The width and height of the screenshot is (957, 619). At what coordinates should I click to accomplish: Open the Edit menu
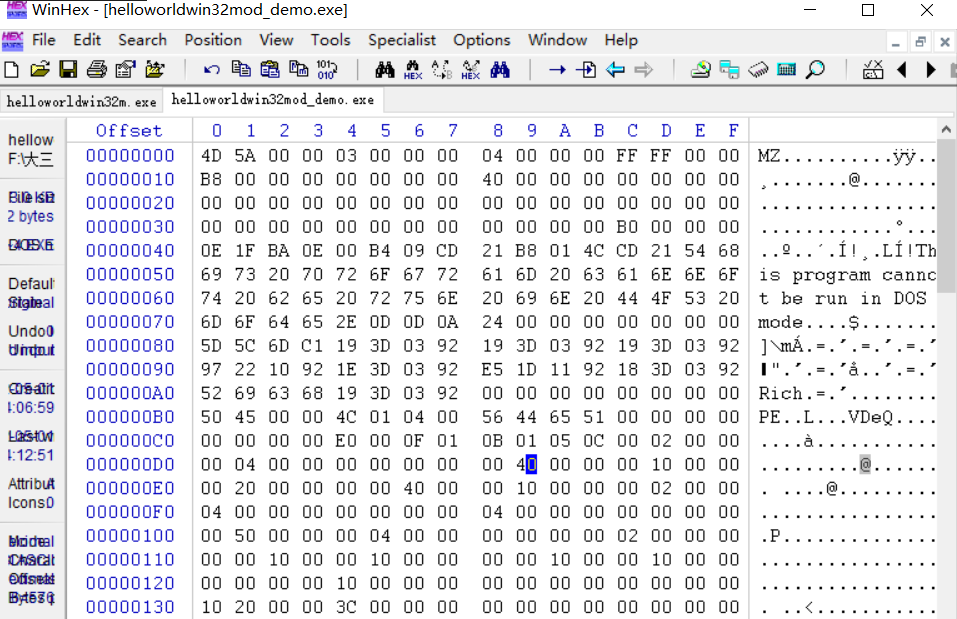click(87, 40)
